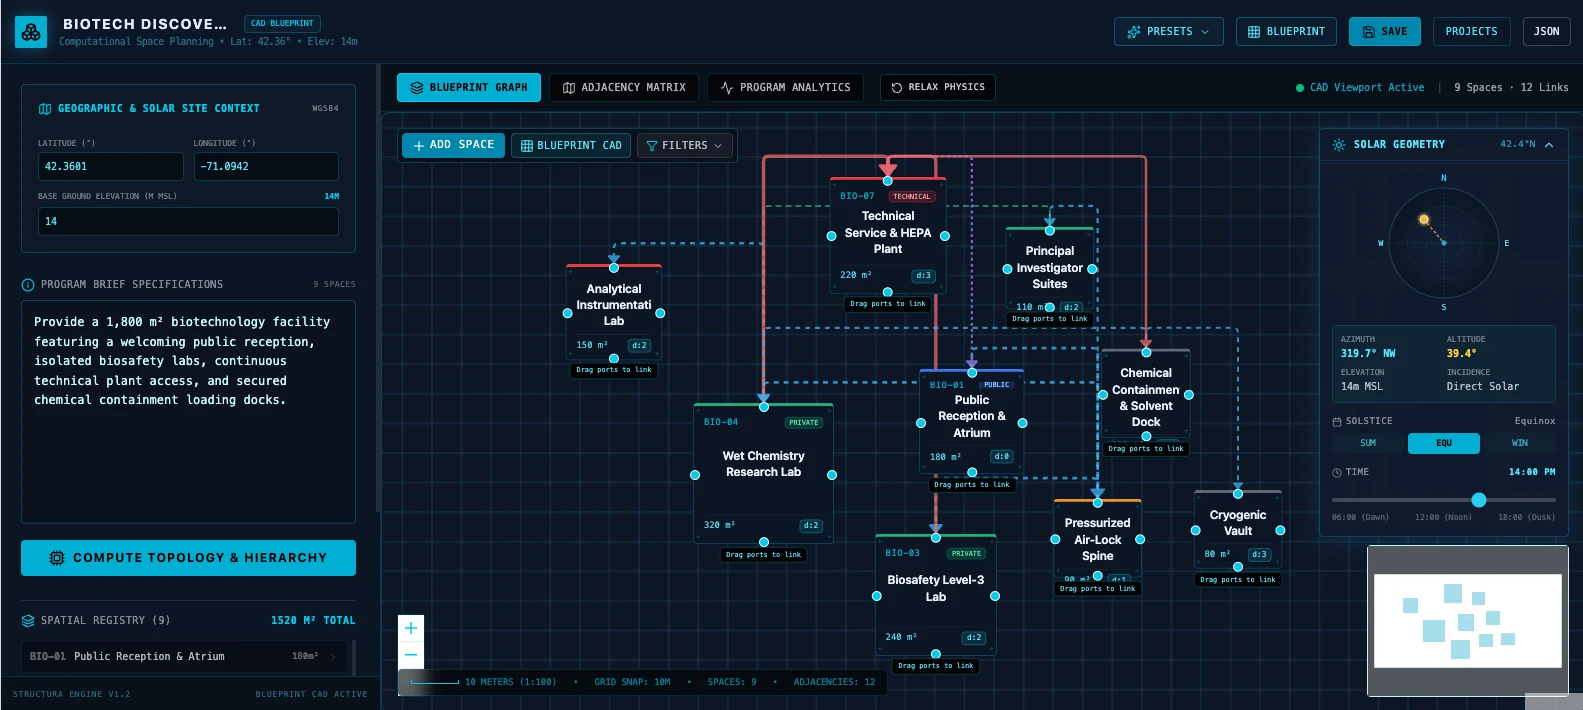Image resolution: width=1583 pixels, height=710 pixels.
Task: Click the '14:00 PM' time value
Action: click(x=1532, y=472)
